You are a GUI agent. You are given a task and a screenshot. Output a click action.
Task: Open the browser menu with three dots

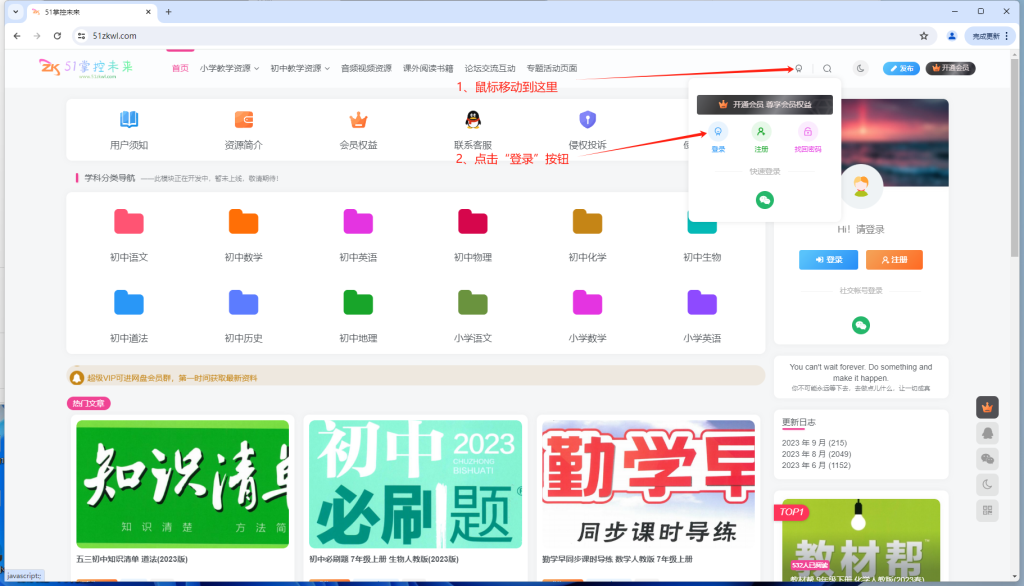pyautogui.click(x=1005, y=35)
